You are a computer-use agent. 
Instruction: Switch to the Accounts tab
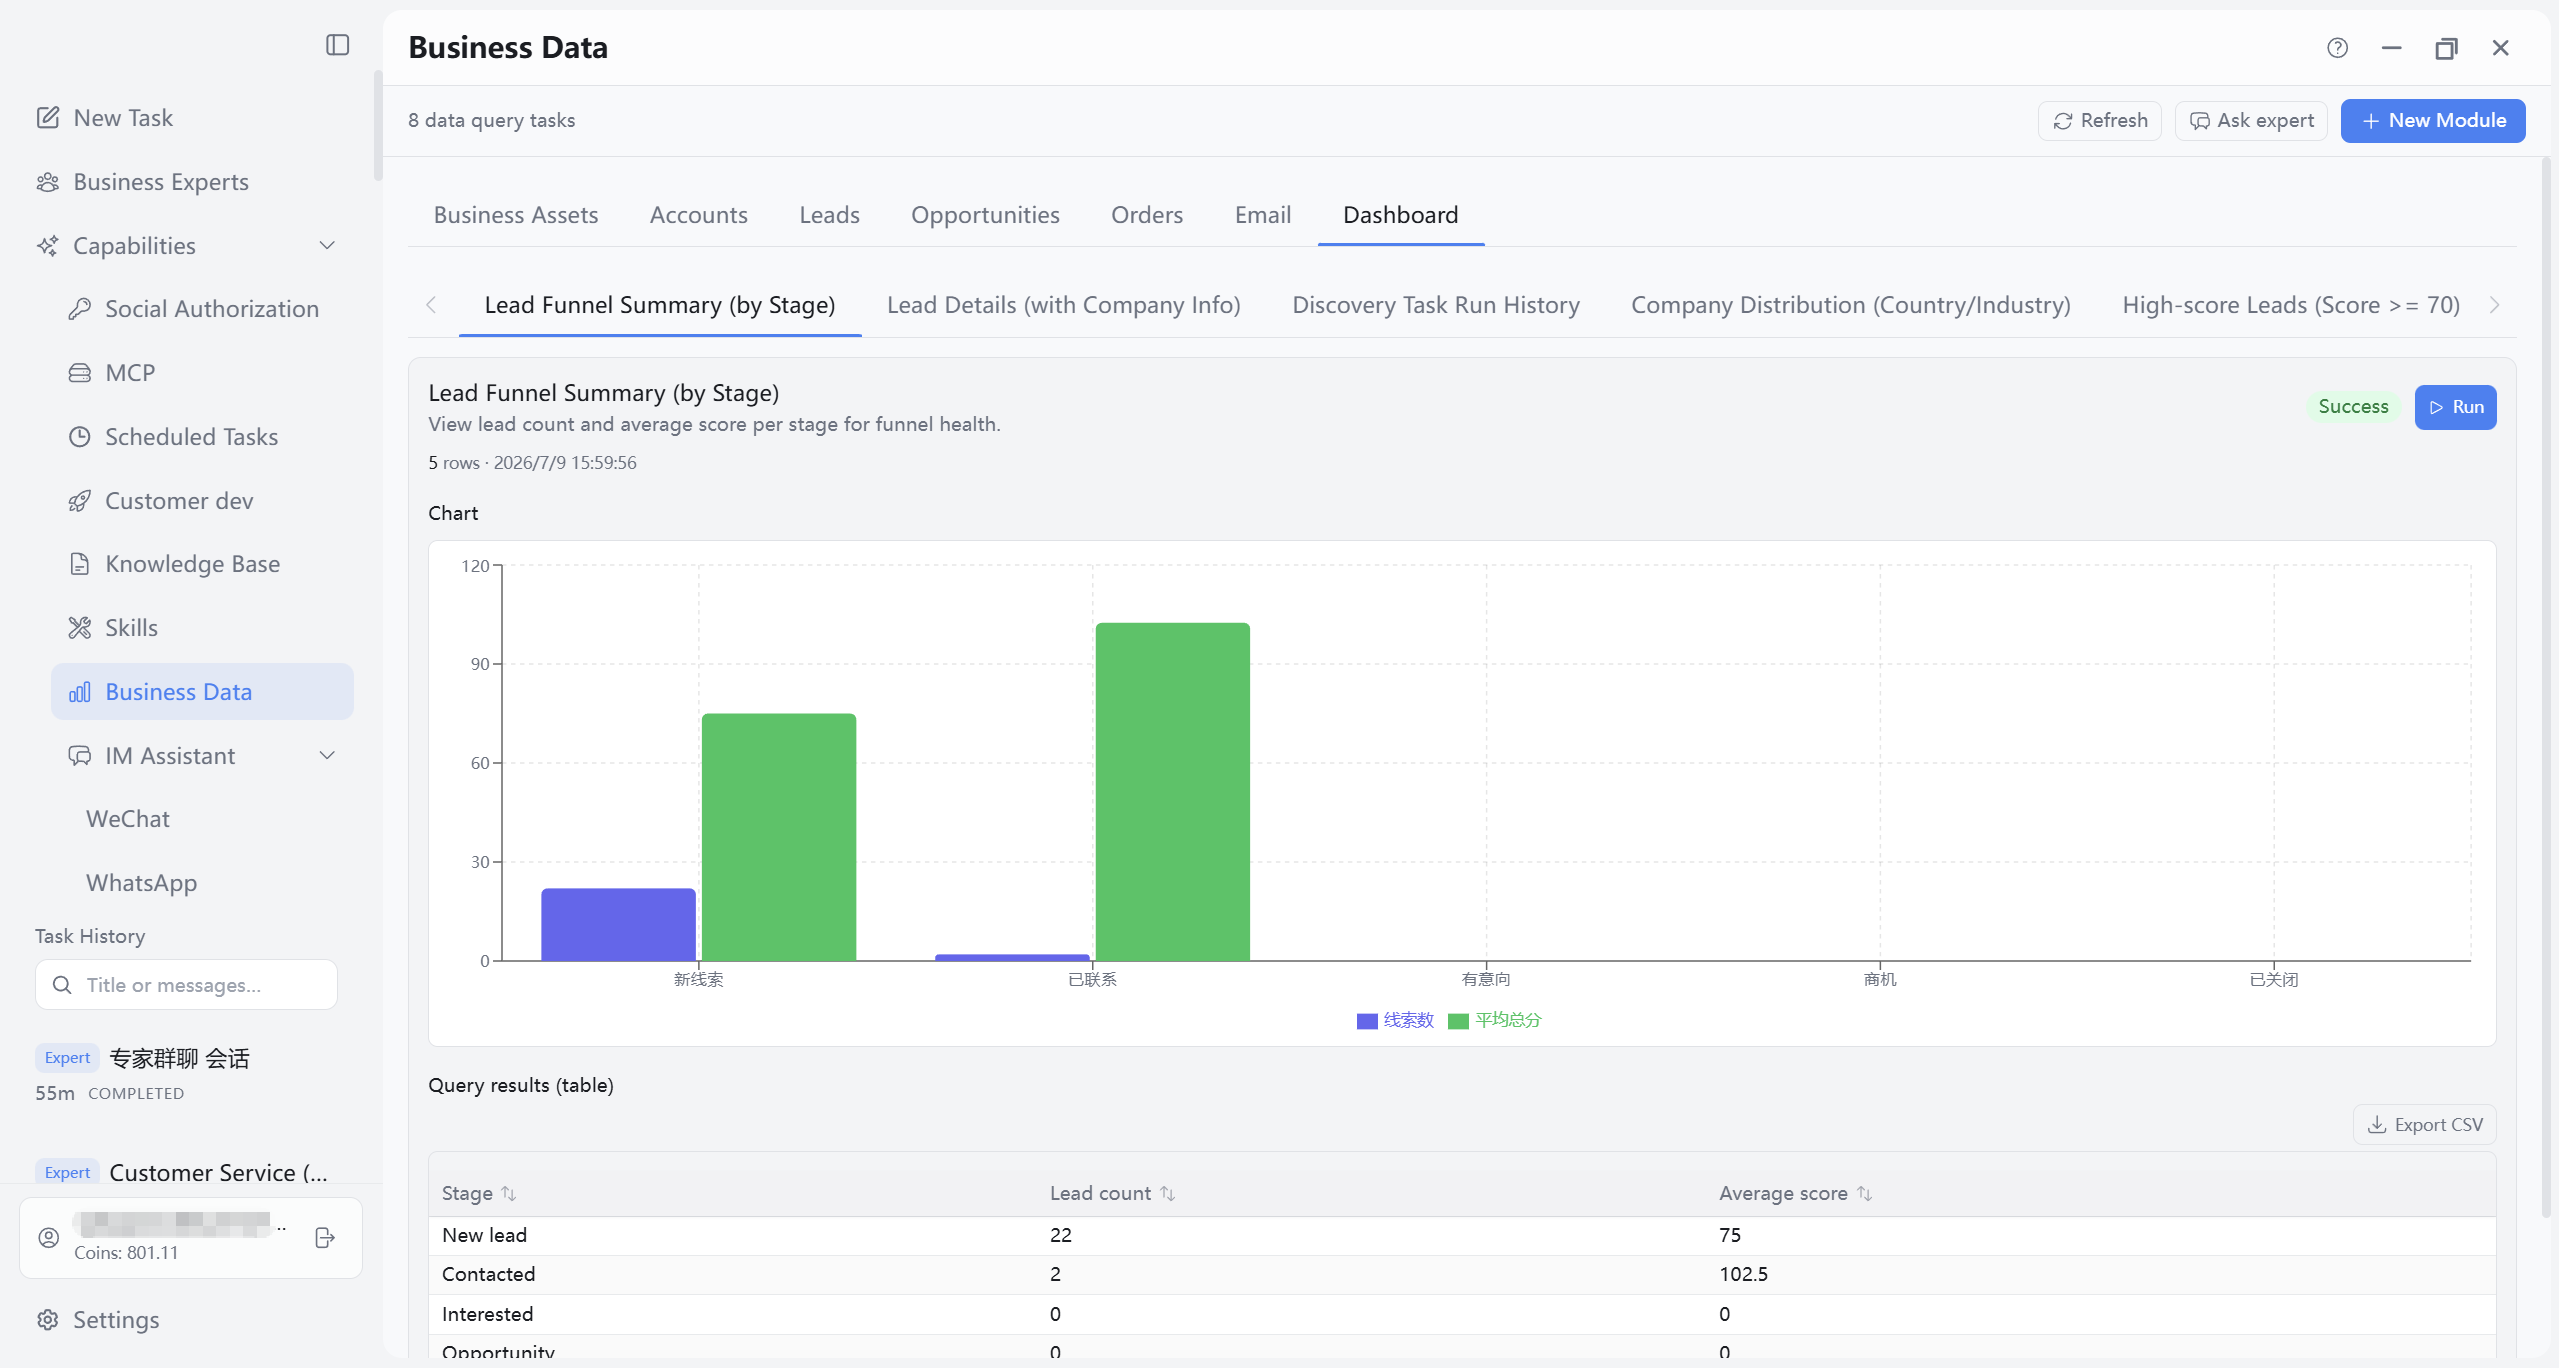[x=699, y=215]
